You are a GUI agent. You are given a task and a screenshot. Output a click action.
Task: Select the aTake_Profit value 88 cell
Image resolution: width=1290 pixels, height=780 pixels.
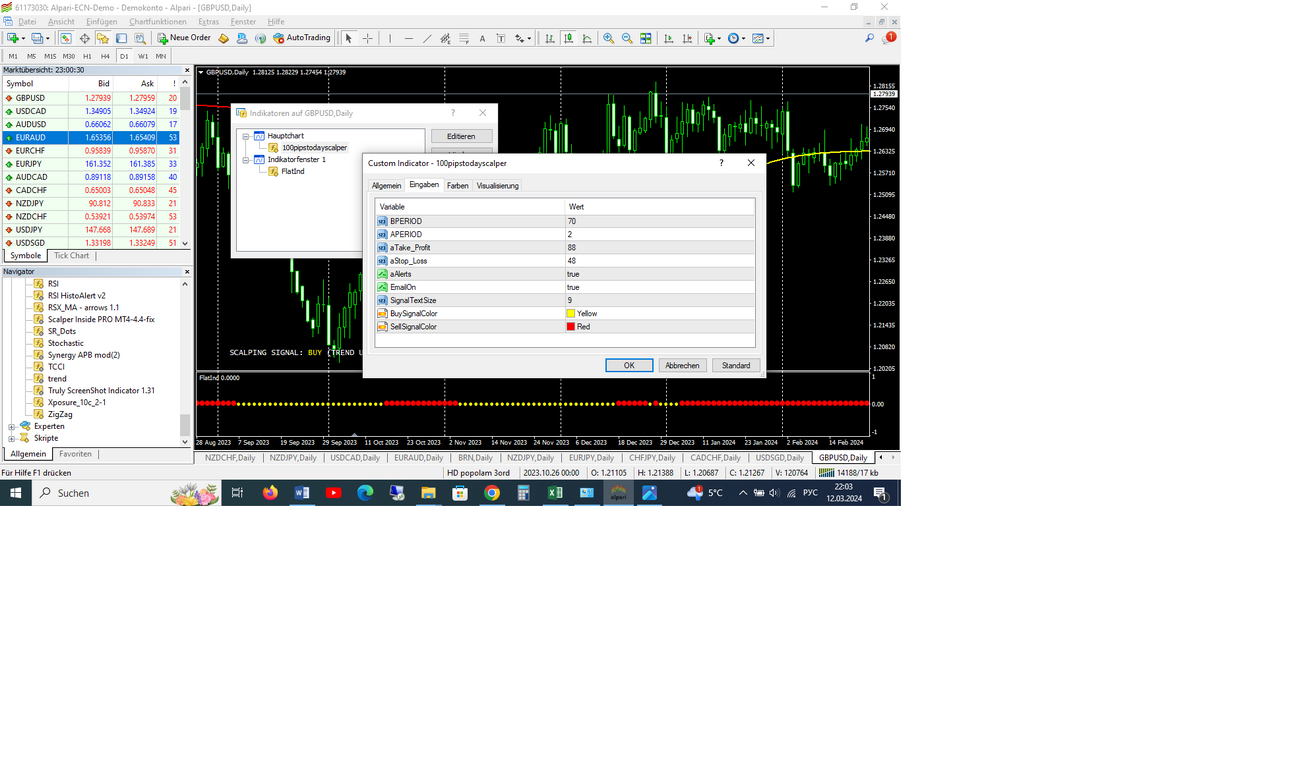tap(659, 247)
